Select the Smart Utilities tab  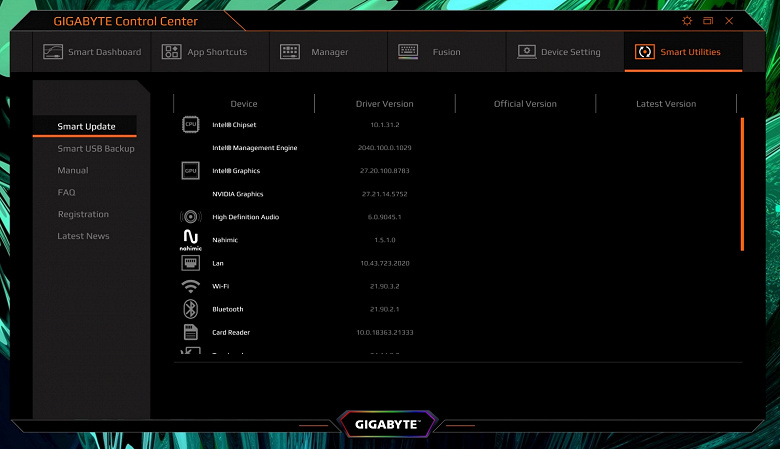(x=683, y=52)
